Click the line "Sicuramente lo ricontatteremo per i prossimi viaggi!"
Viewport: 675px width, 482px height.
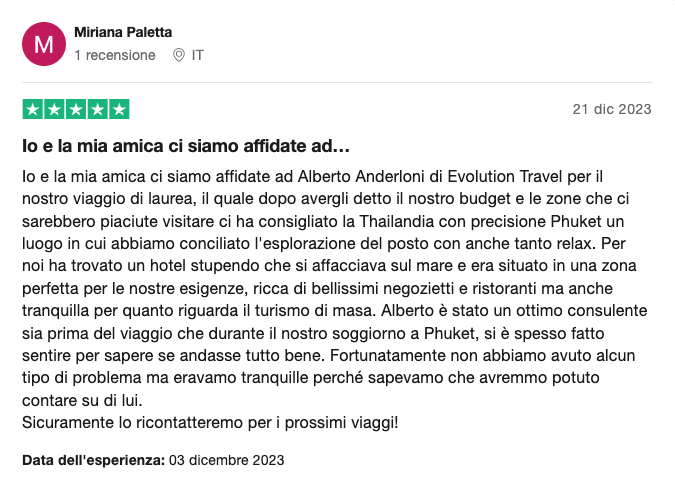click(x=210, y=423)
